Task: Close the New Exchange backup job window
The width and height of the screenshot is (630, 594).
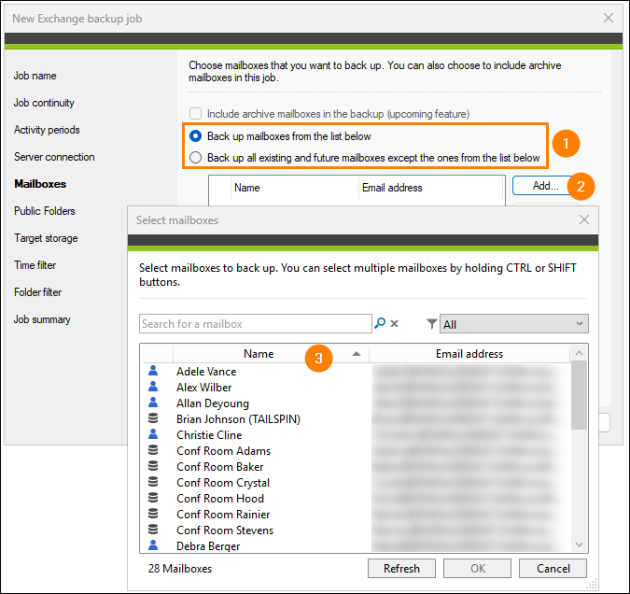Action: 608,18
